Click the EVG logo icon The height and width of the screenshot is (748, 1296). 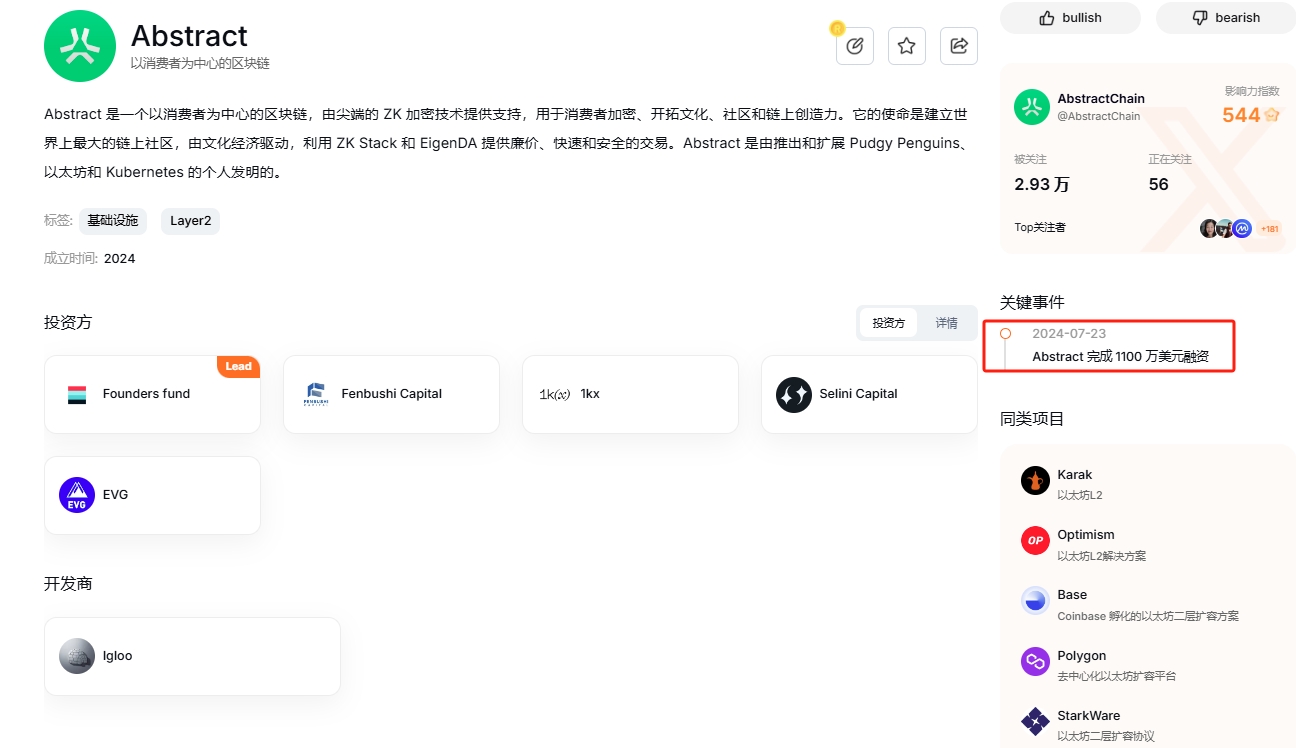[77, 495]
